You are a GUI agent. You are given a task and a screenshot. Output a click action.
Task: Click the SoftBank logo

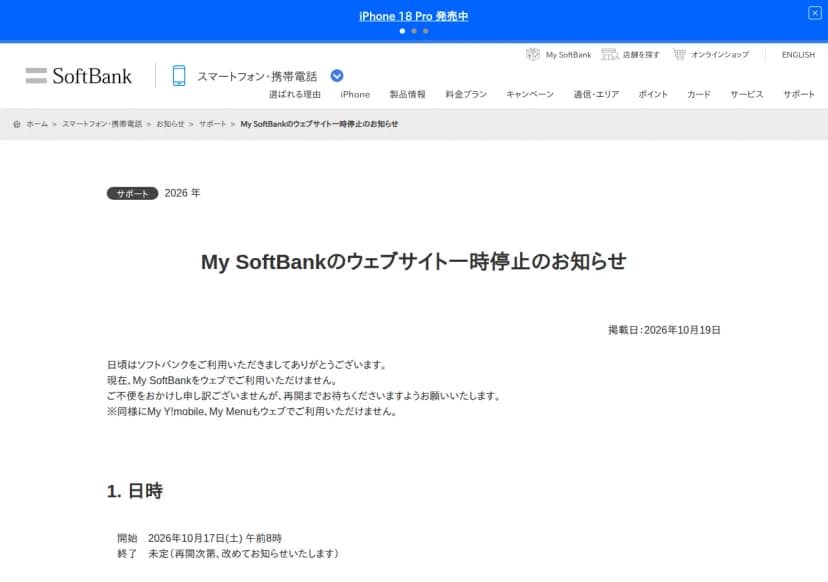(x=79, y=76)
